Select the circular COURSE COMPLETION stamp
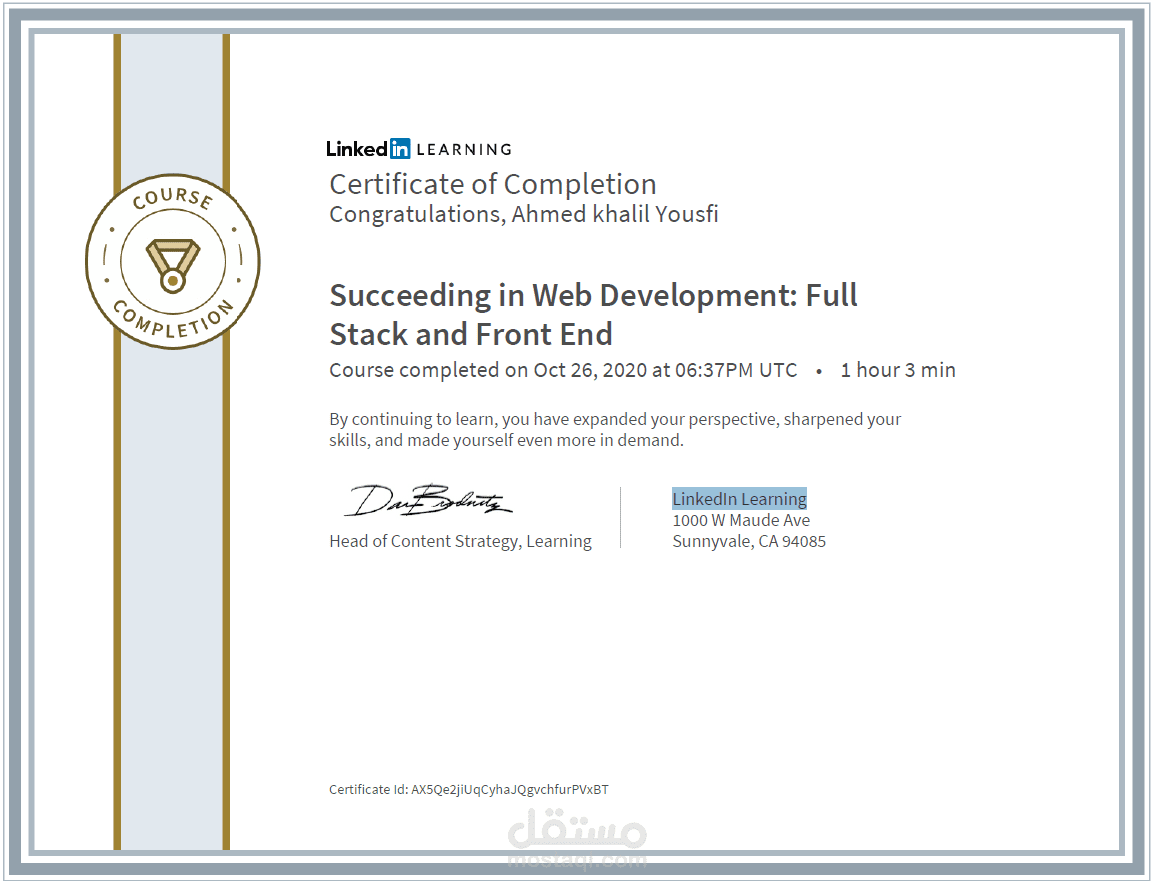This screenshot has width=1155, height=890. [x=172, y=260]
